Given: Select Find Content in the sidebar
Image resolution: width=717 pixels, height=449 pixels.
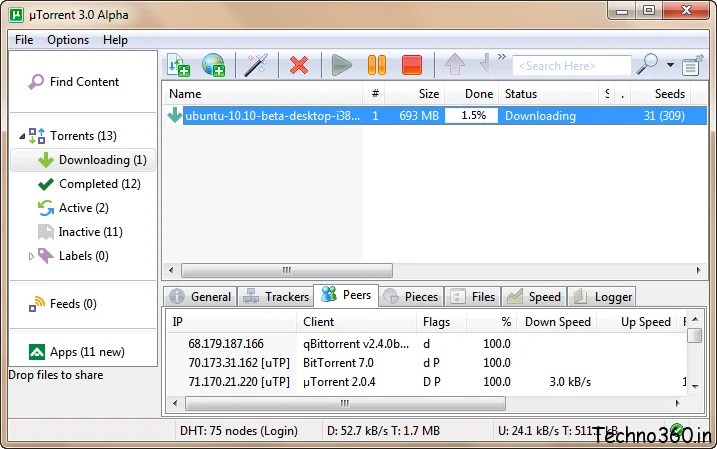Looking at the screenshot, I should click(x=74, y=82).
